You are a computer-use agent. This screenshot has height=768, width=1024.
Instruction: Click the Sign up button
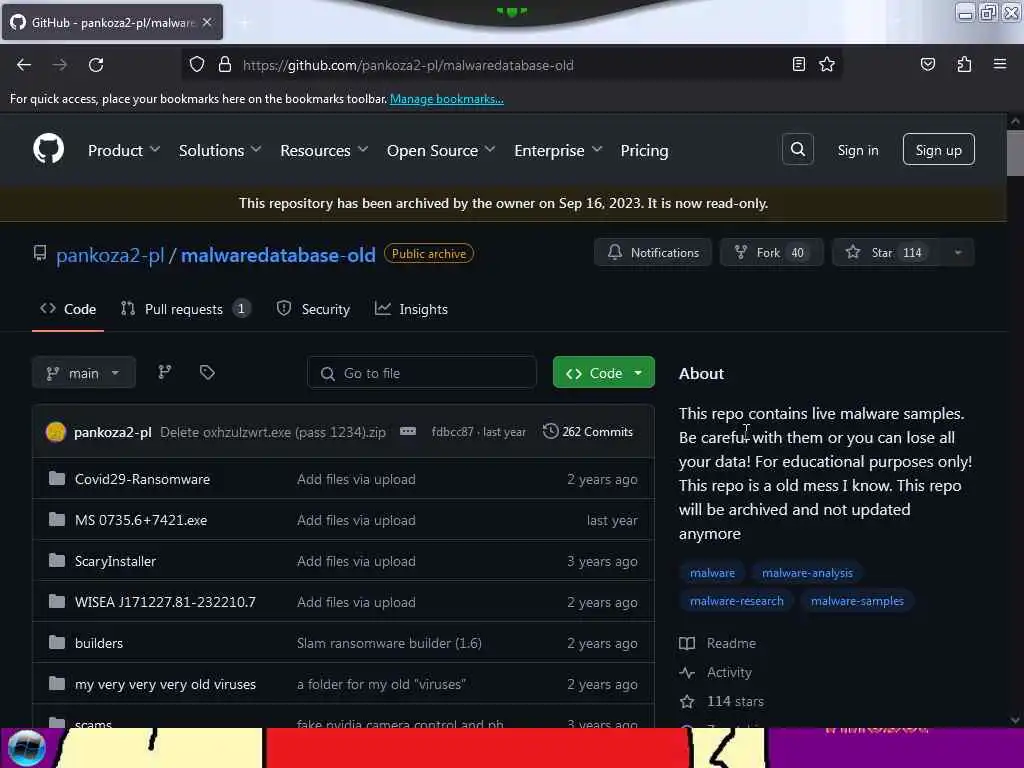(x=938, y=150)
